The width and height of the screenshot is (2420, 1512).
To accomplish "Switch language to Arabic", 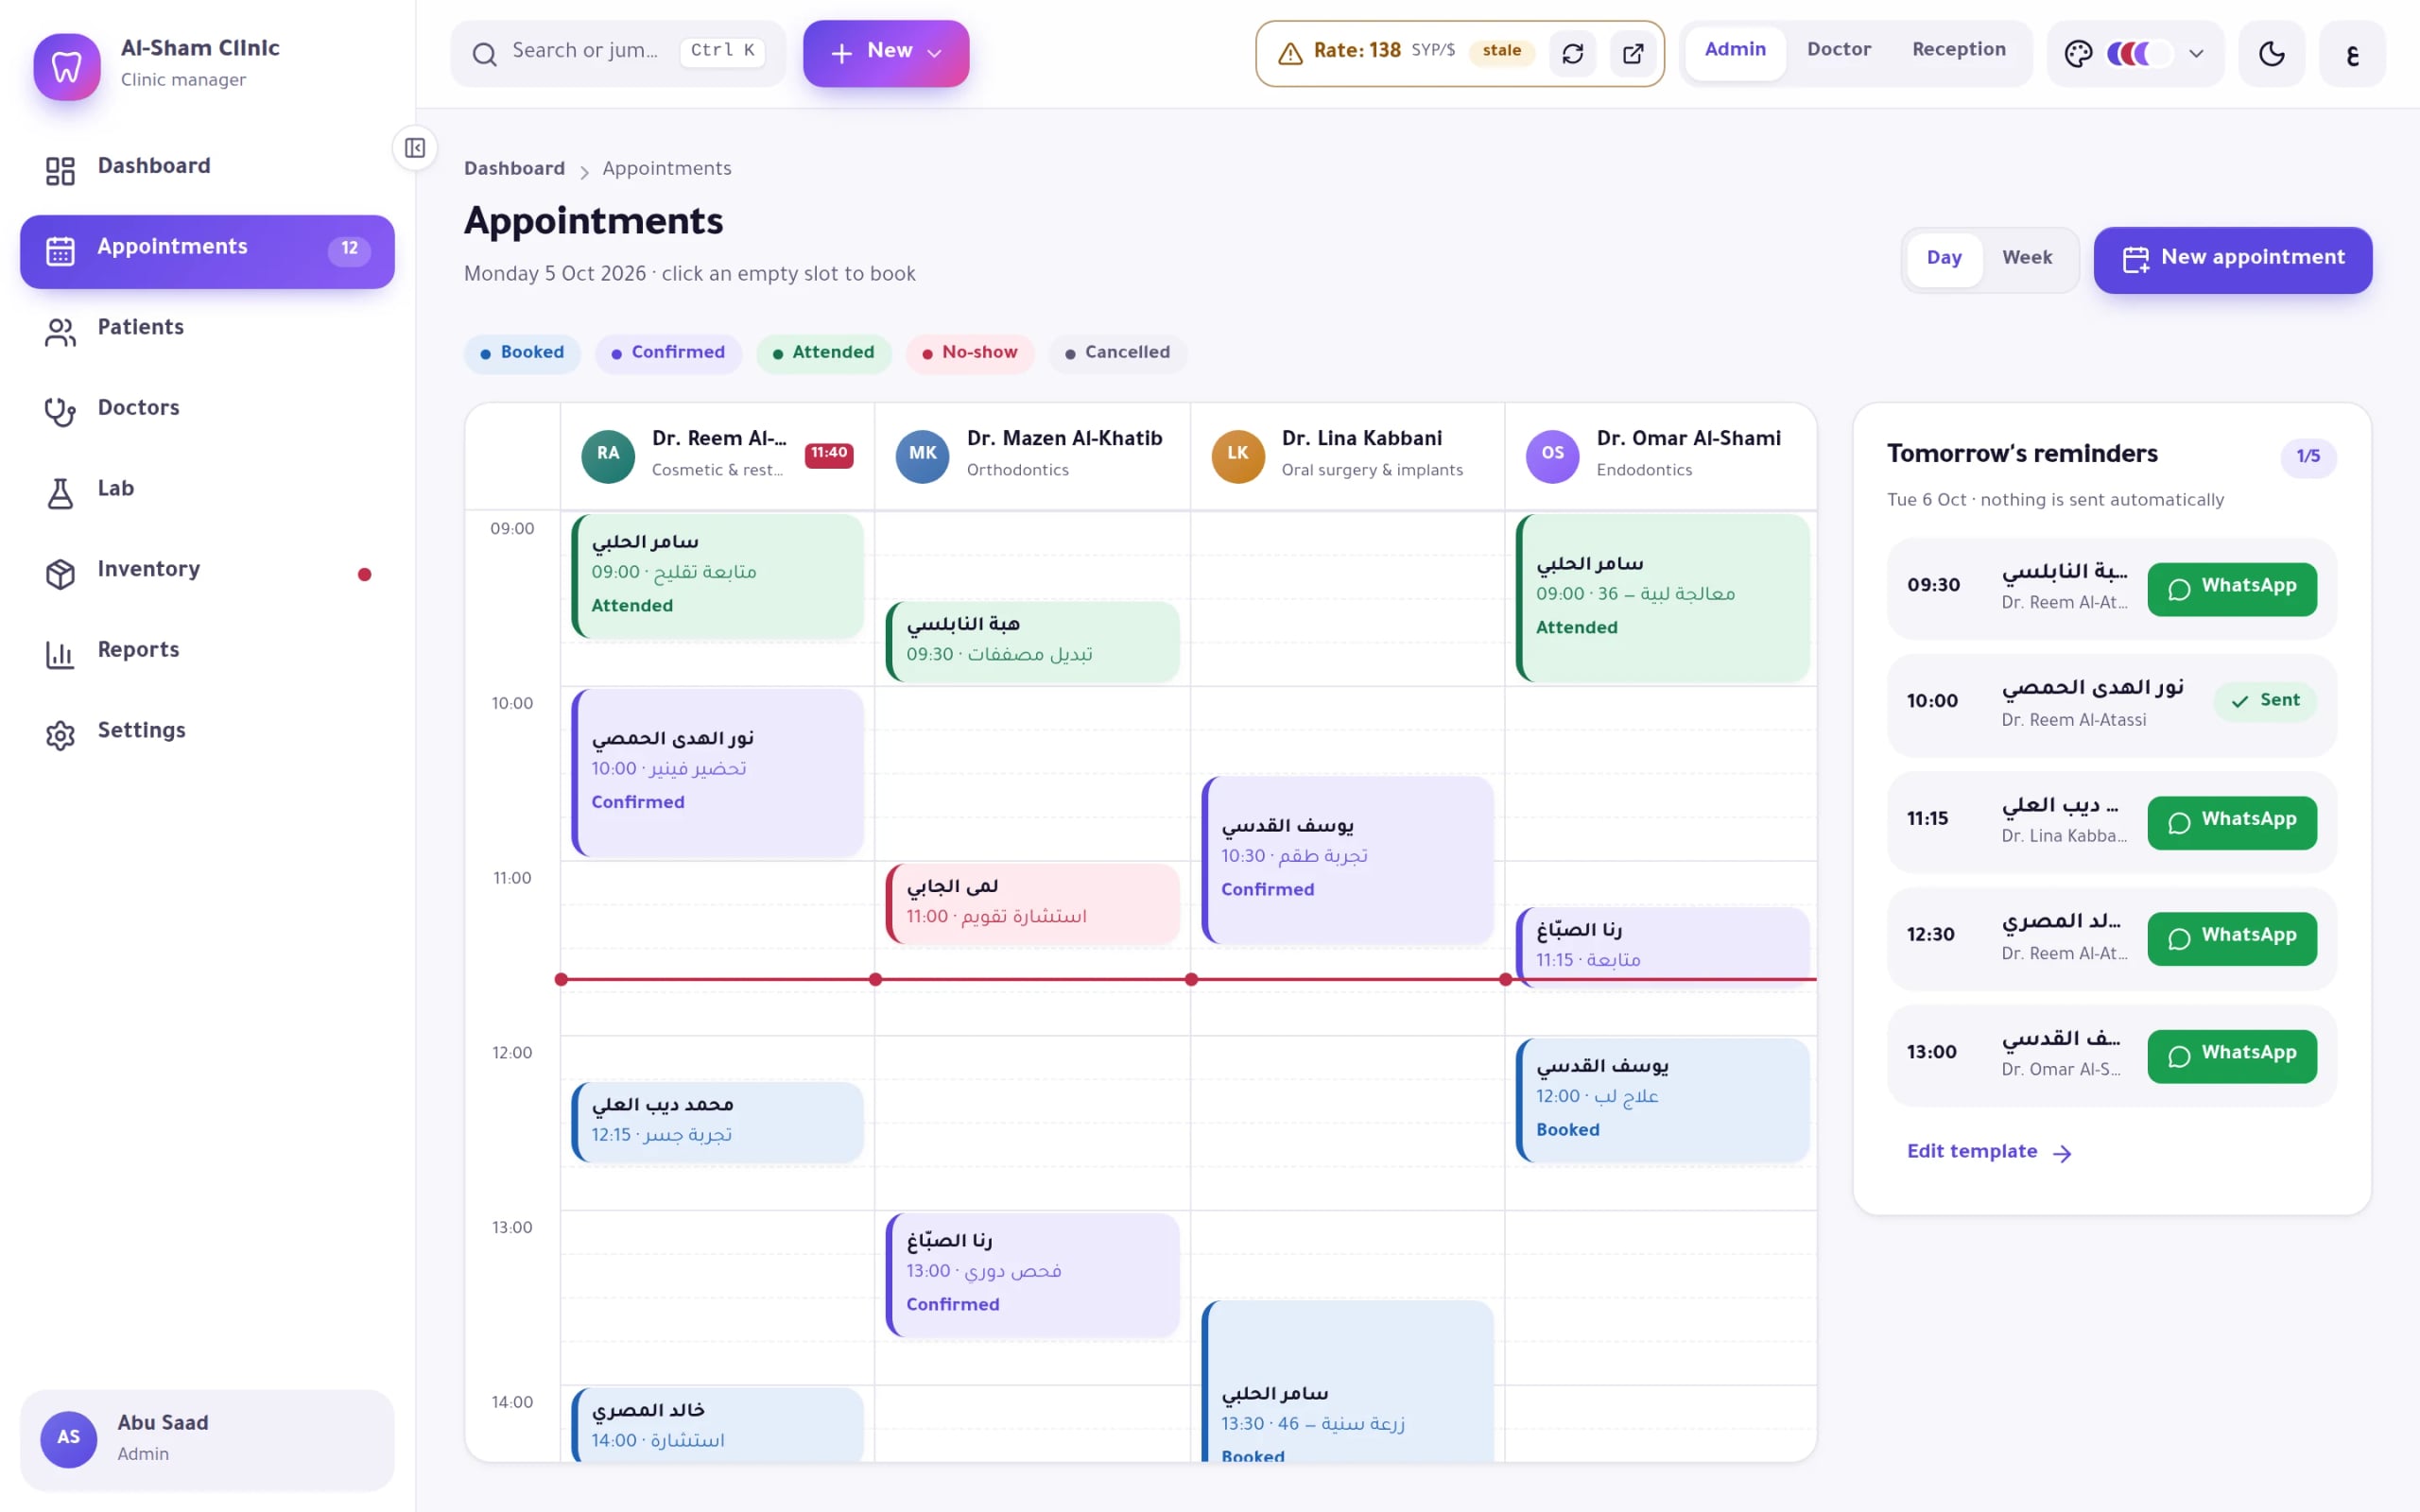I will (2352, 53).
